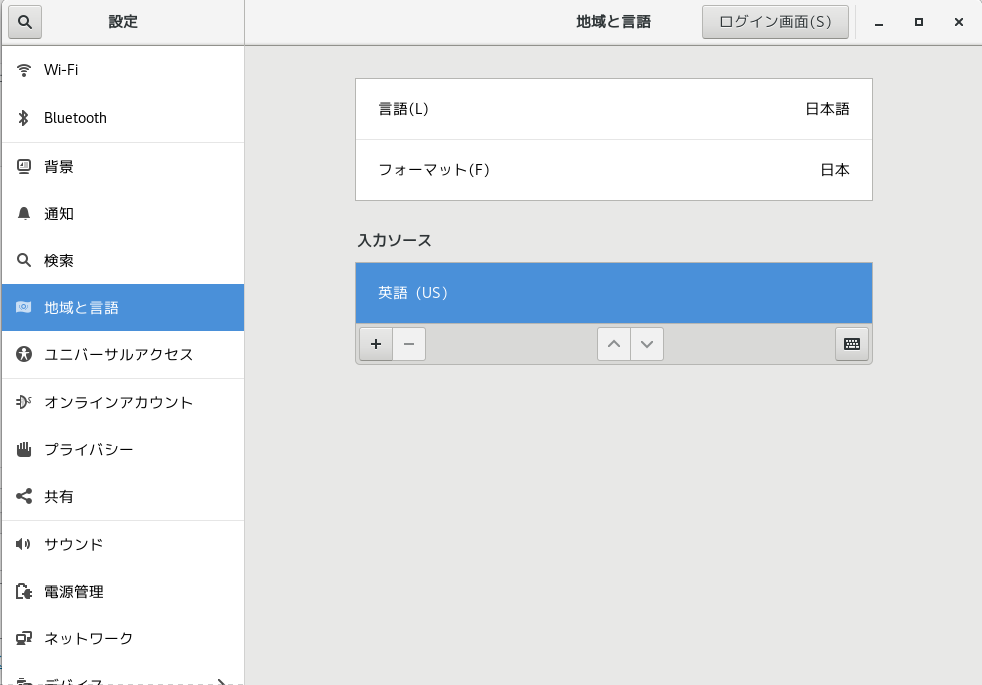Open サウンド sound settings

(123, 544)
